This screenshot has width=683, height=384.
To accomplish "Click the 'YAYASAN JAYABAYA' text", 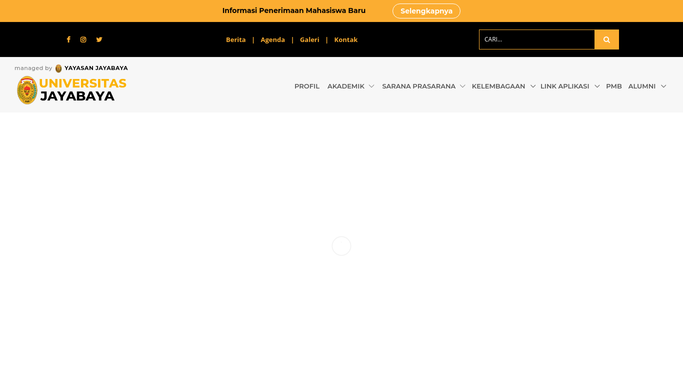I will [x=96, y=68].
